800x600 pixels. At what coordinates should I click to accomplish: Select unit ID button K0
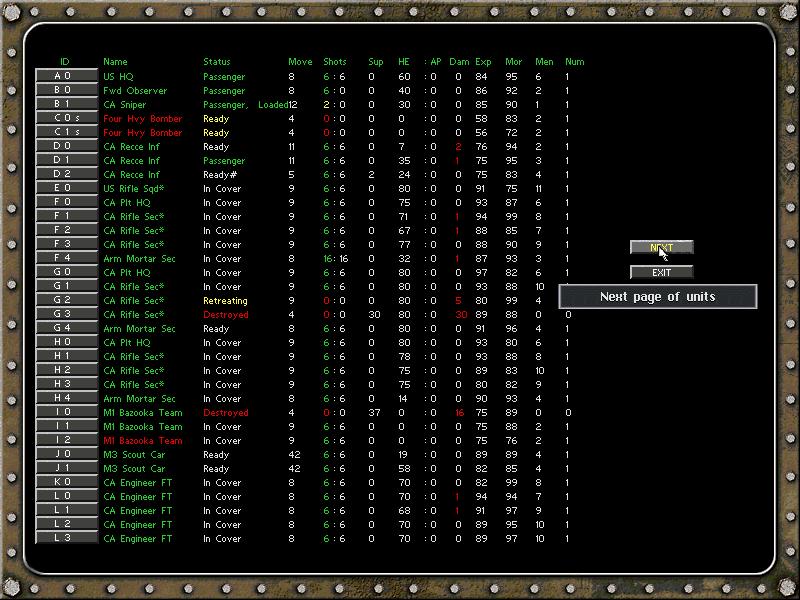[x=67, y=482]
